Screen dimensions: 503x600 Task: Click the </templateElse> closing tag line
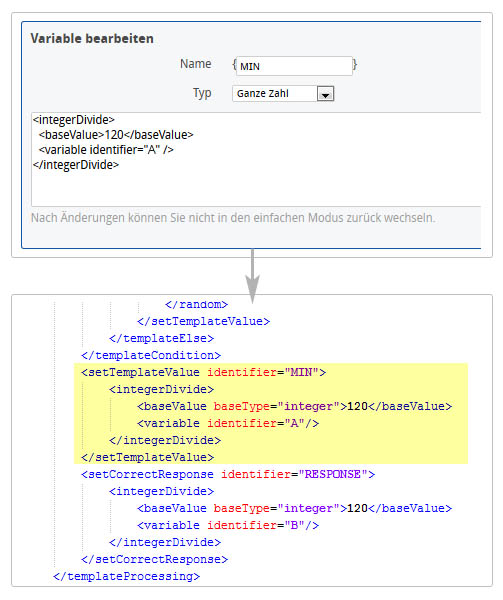pos(161,338)
